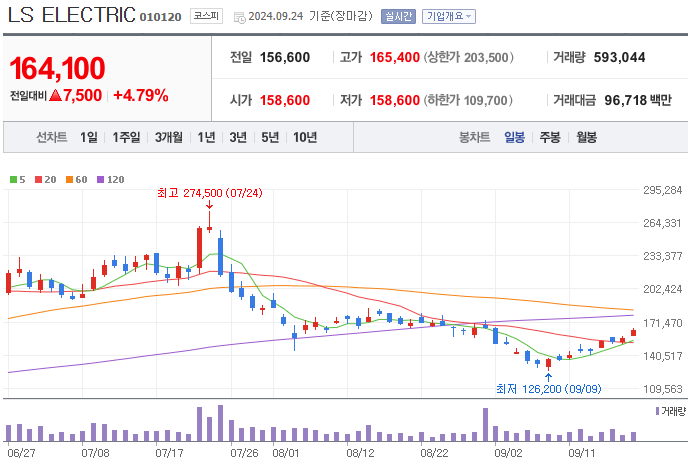Click the green 5-day moving average swatch
Image resolution: width=688 pixels, height=466 pixels.
point(13,179)
